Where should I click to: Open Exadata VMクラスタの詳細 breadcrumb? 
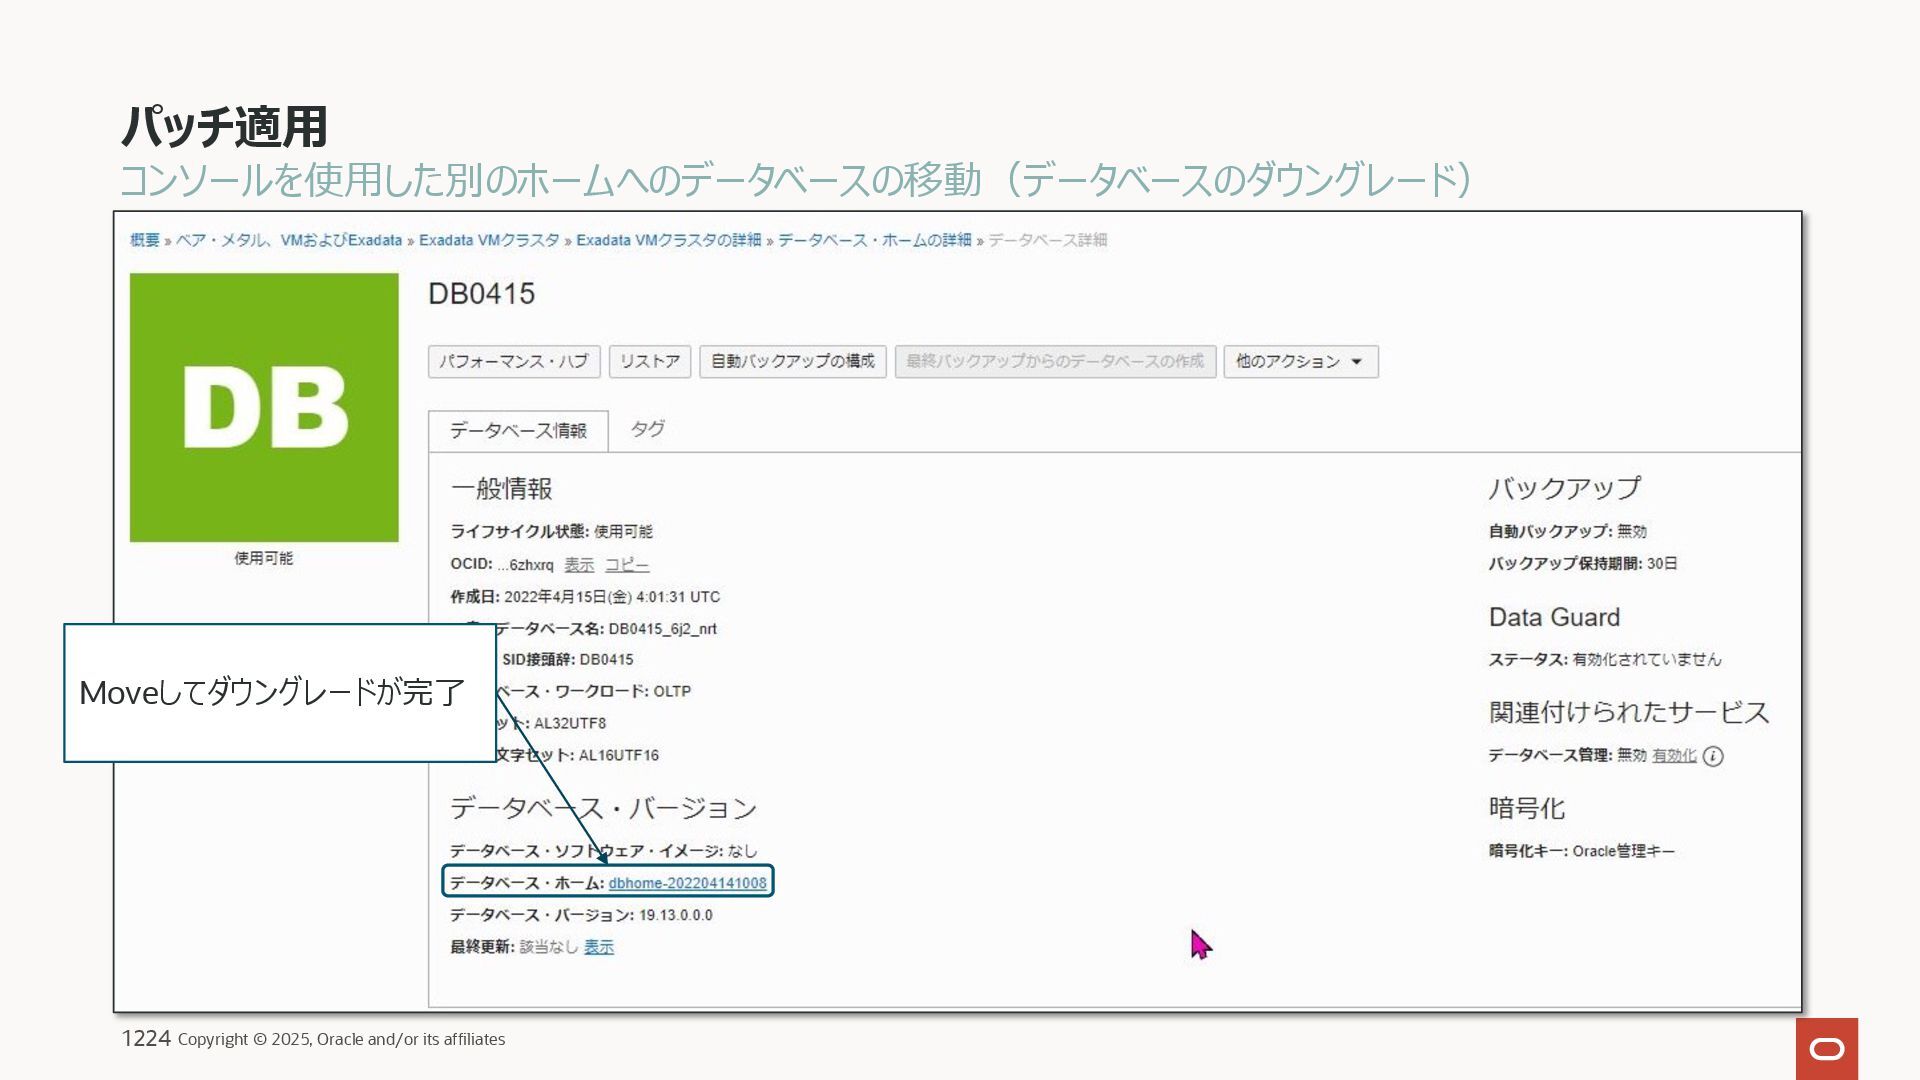click(x=668, y=240)
